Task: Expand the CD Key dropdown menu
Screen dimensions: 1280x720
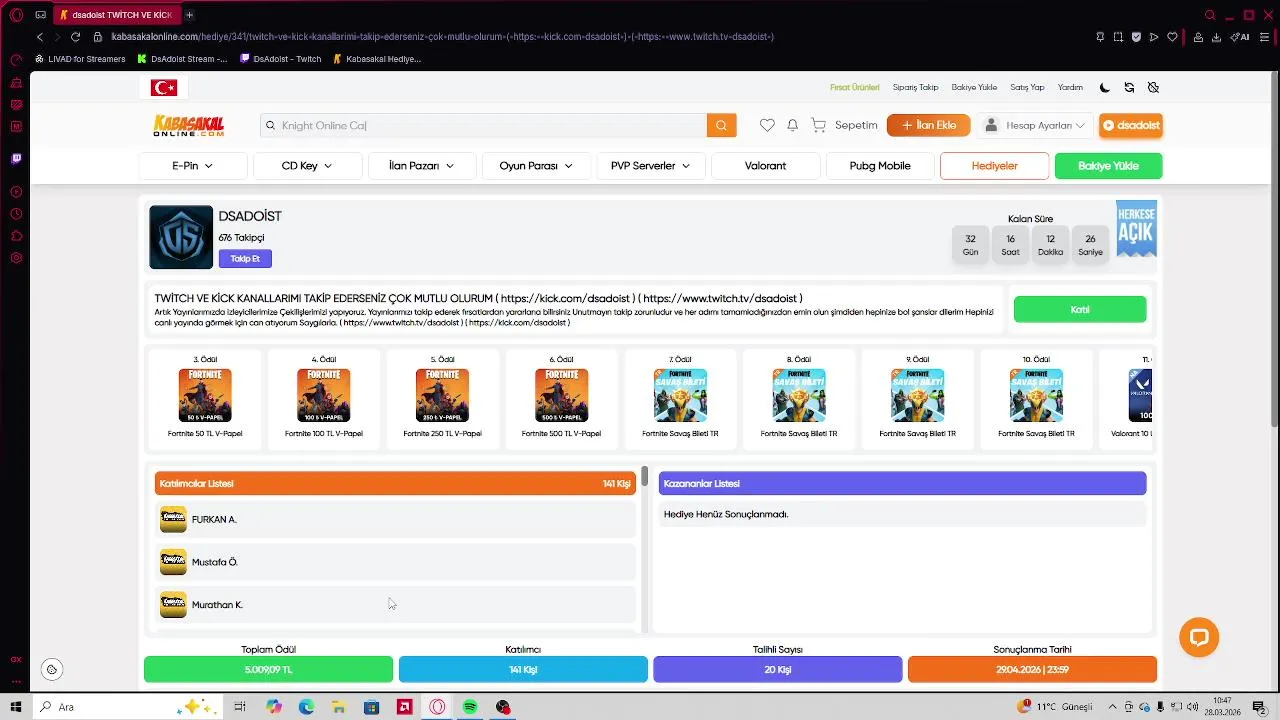Action: [307, 166]
